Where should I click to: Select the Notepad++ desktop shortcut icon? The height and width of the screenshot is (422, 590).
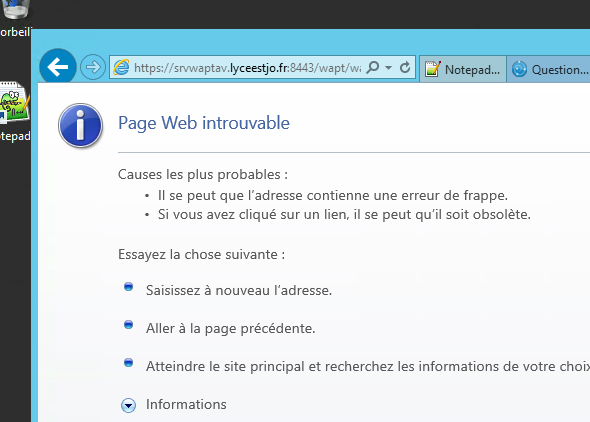point(14,102)
